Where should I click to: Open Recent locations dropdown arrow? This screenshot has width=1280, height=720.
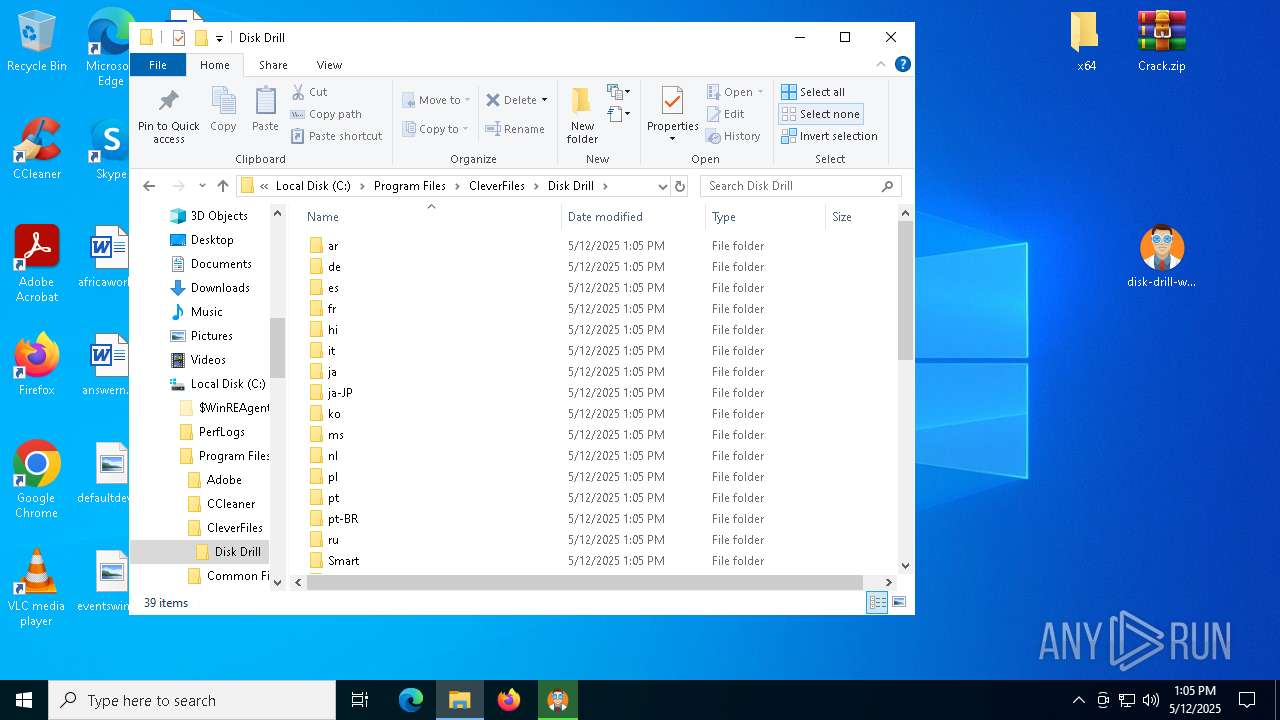click(x=202, y=186)
